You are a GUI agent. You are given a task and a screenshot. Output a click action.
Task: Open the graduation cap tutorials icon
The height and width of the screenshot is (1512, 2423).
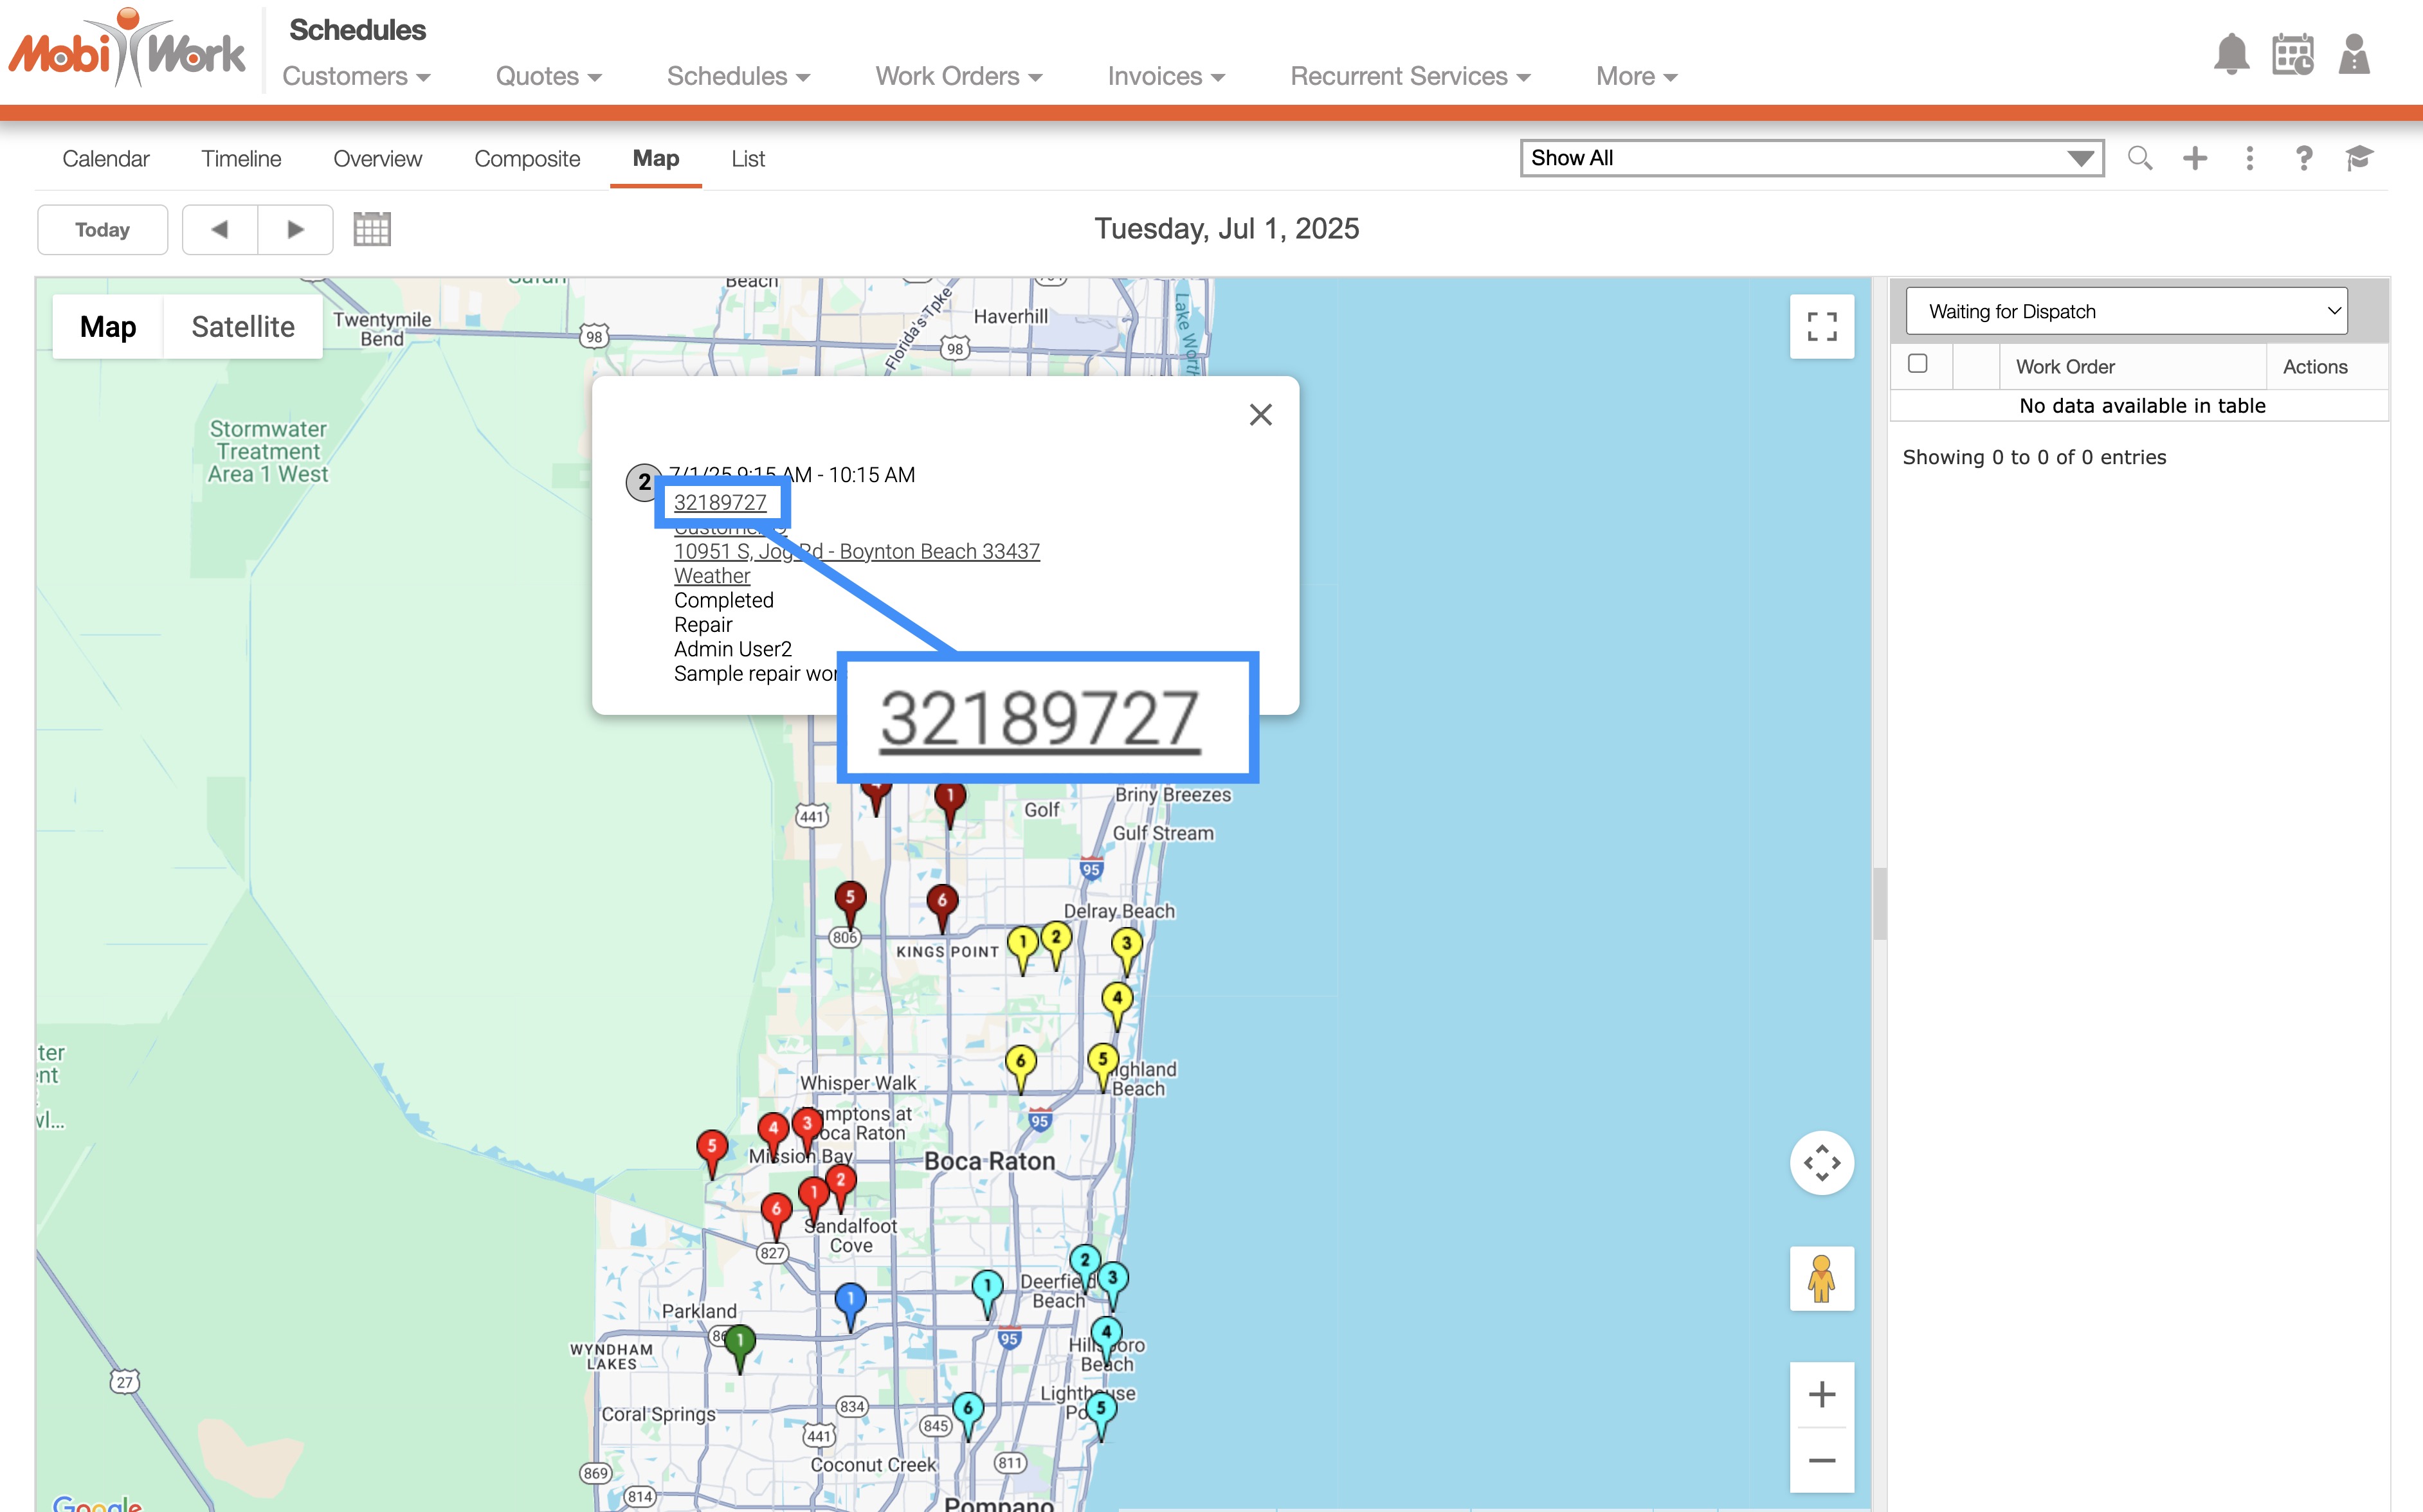point(2359,158)
